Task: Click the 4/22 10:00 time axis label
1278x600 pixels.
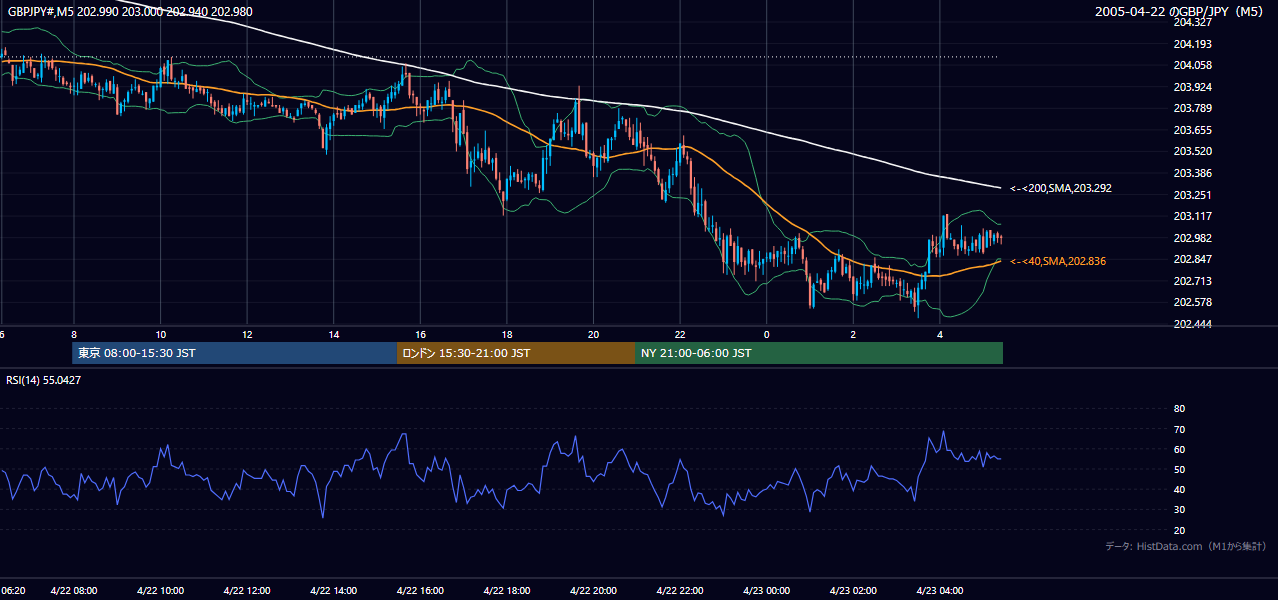Action: coord(160,590)
